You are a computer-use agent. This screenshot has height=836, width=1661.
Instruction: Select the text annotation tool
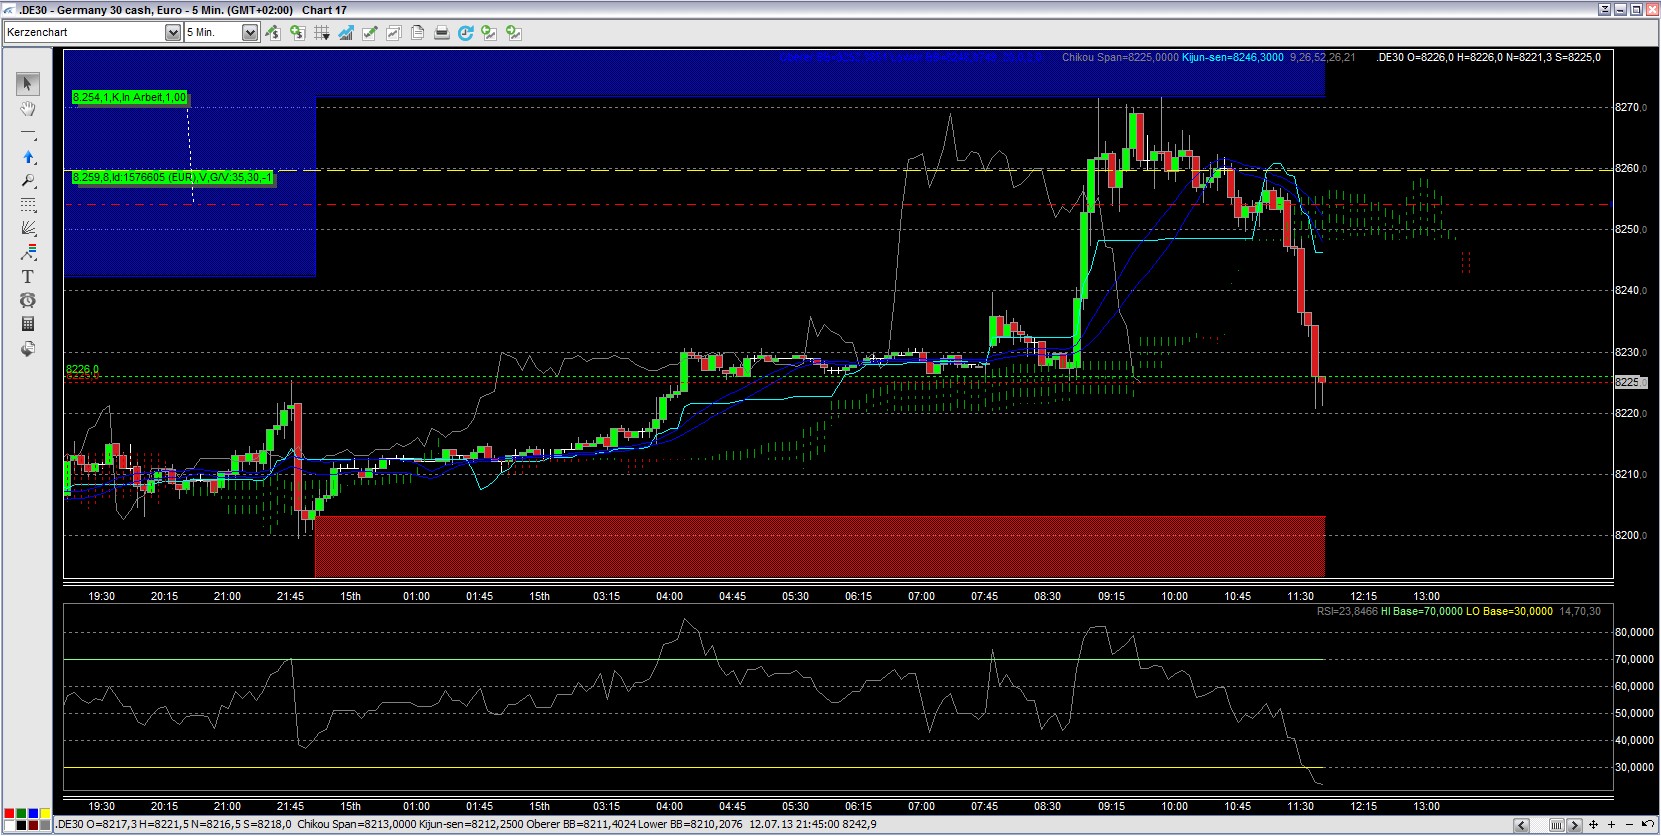pos(28,276)
